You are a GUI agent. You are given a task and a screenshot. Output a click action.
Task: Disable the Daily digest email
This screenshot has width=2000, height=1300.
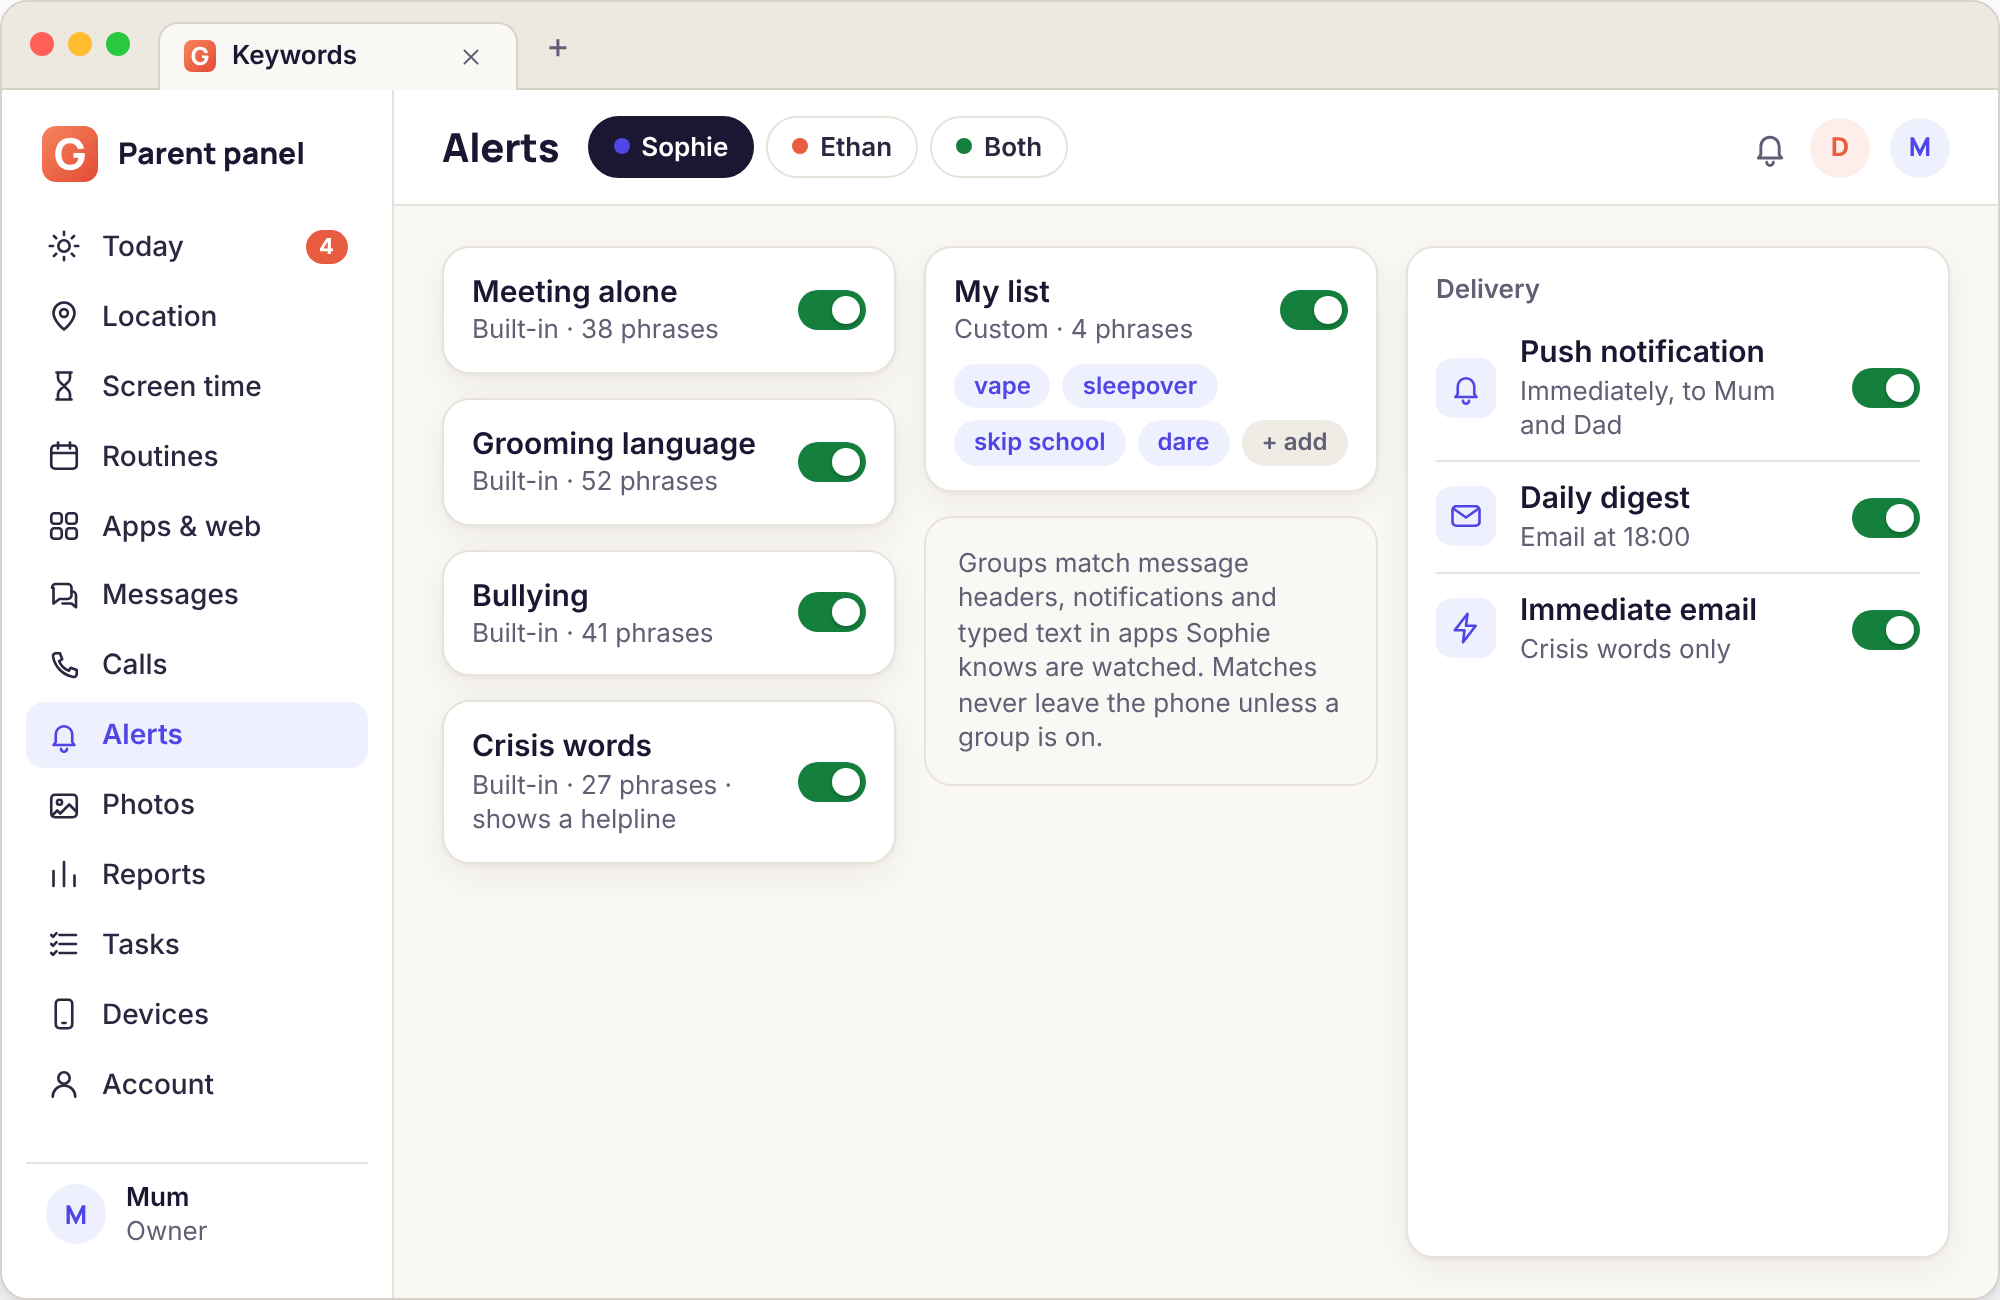tap(1886, 518)
